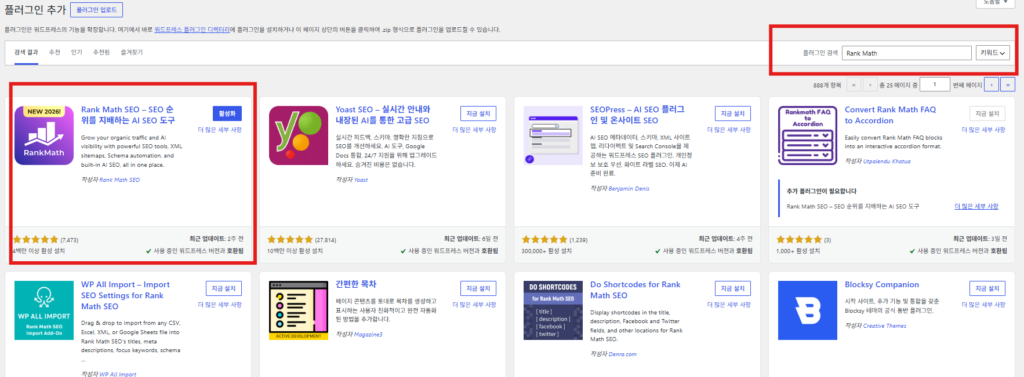Open Rank Math SEO plugin title link

pos(128,116)
